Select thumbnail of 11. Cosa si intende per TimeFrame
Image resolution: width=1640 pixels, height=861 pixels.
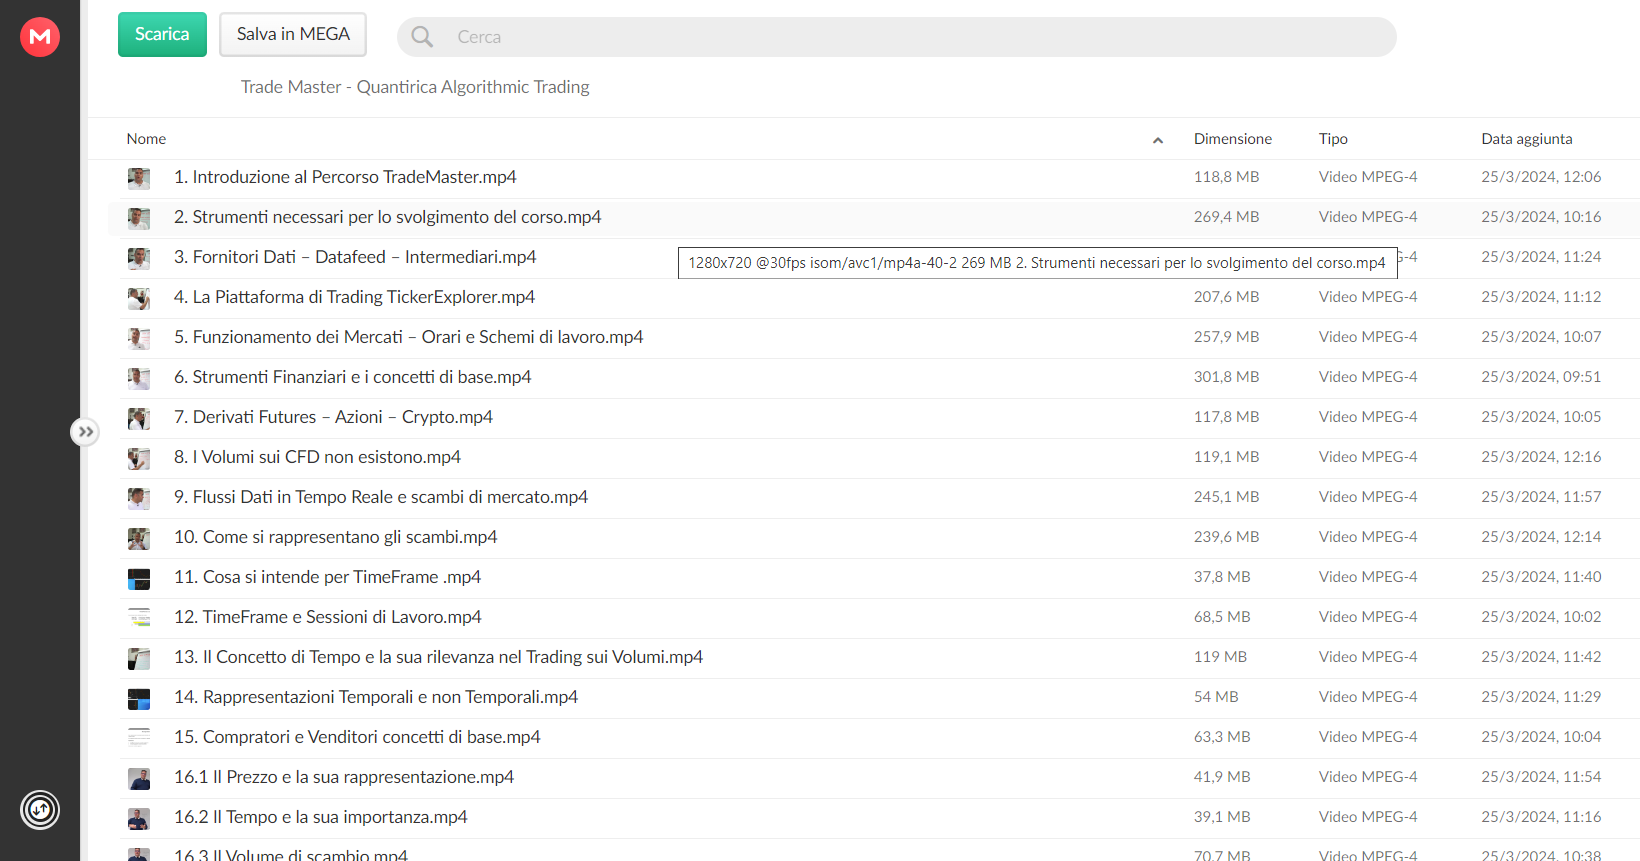[x=139, y=578]
